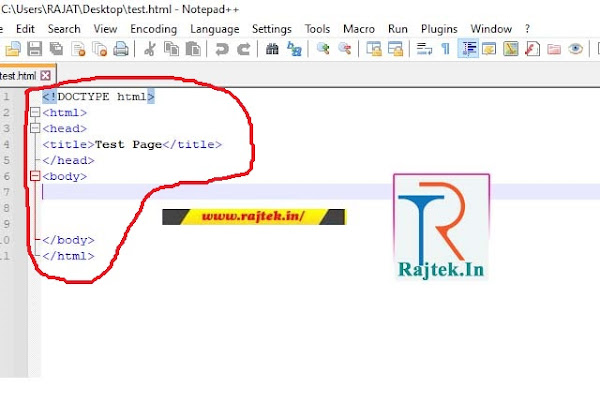Viewport: 600px width, 403px height.
Task: Click the Redo arrow toolbar icon
Action: (243, 49)
